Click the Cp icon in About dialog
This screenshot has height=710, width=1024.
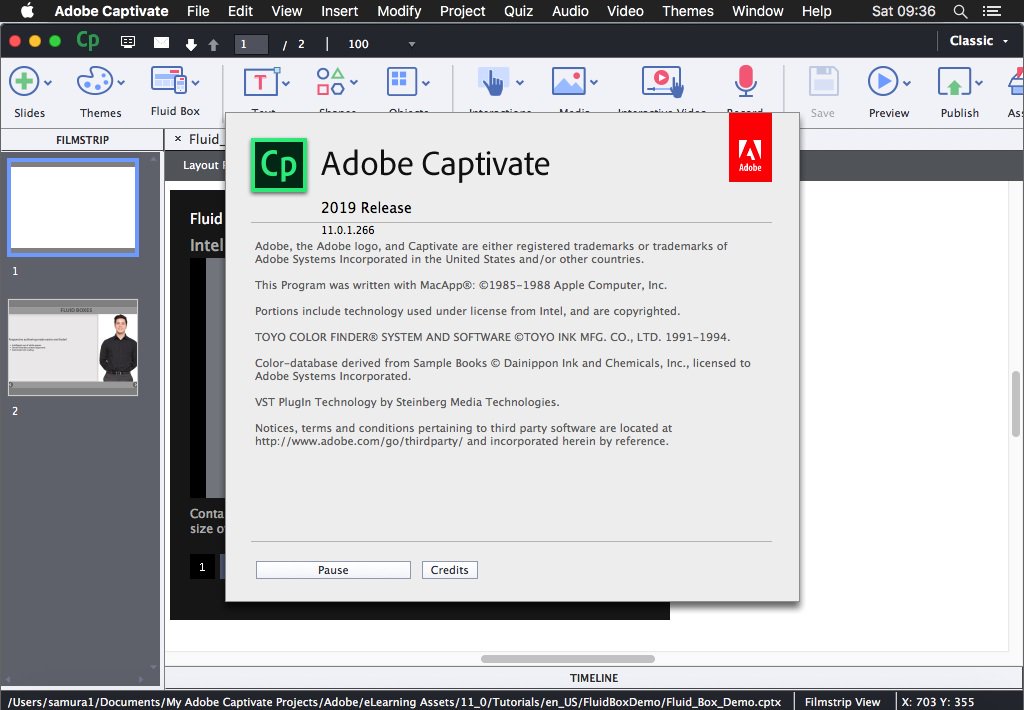click(x=279, y=165)
